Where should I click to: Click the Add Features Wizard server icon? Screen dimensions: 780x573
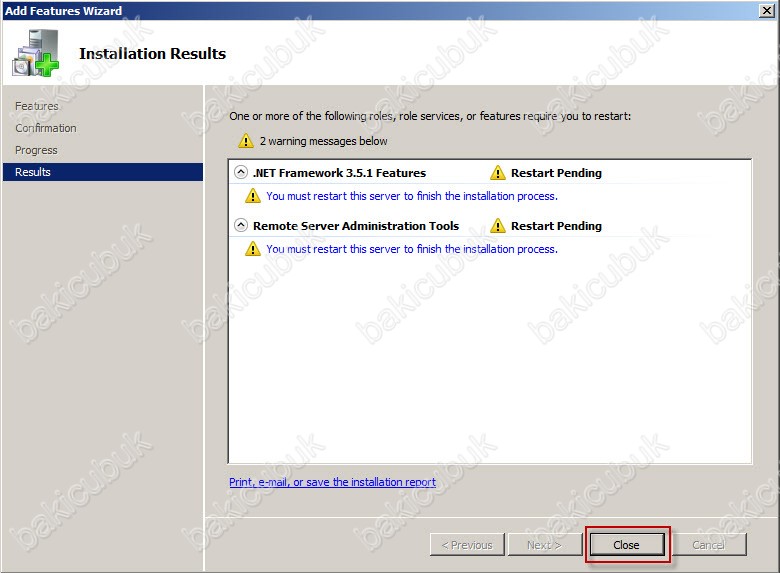[x=34, y=54]
